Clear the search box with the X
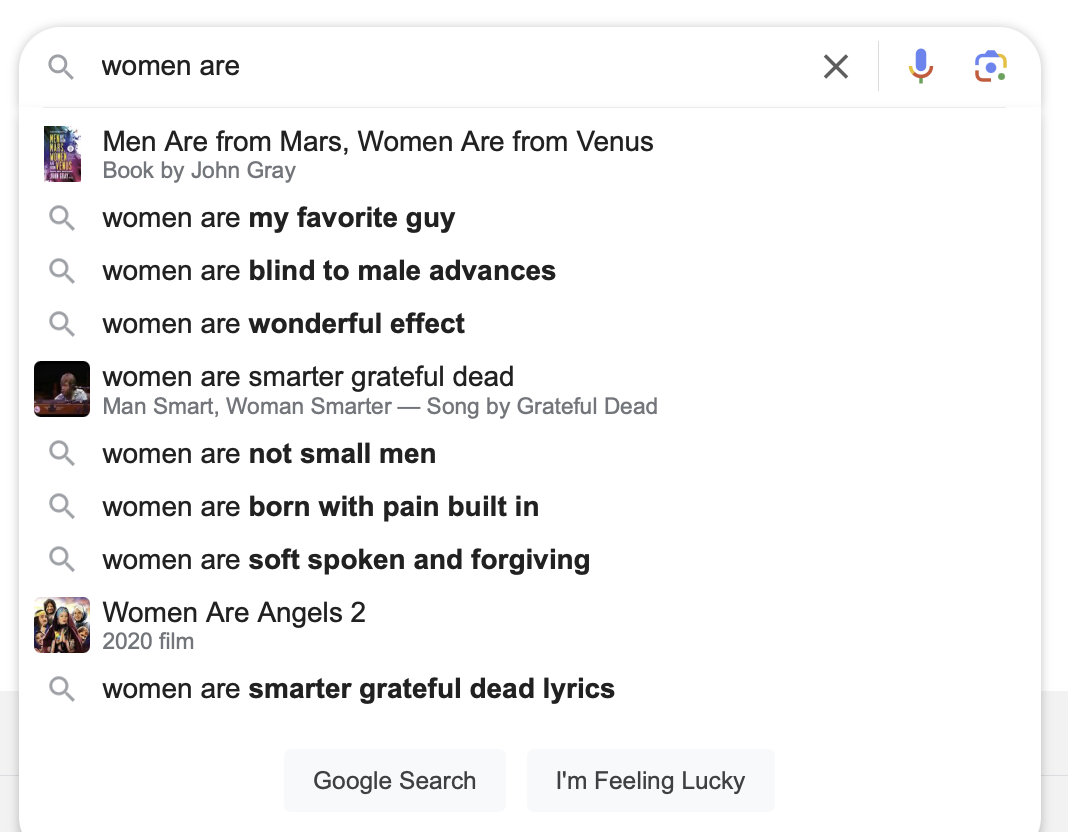Viewport: 1068px width, 832px height. 835,67
